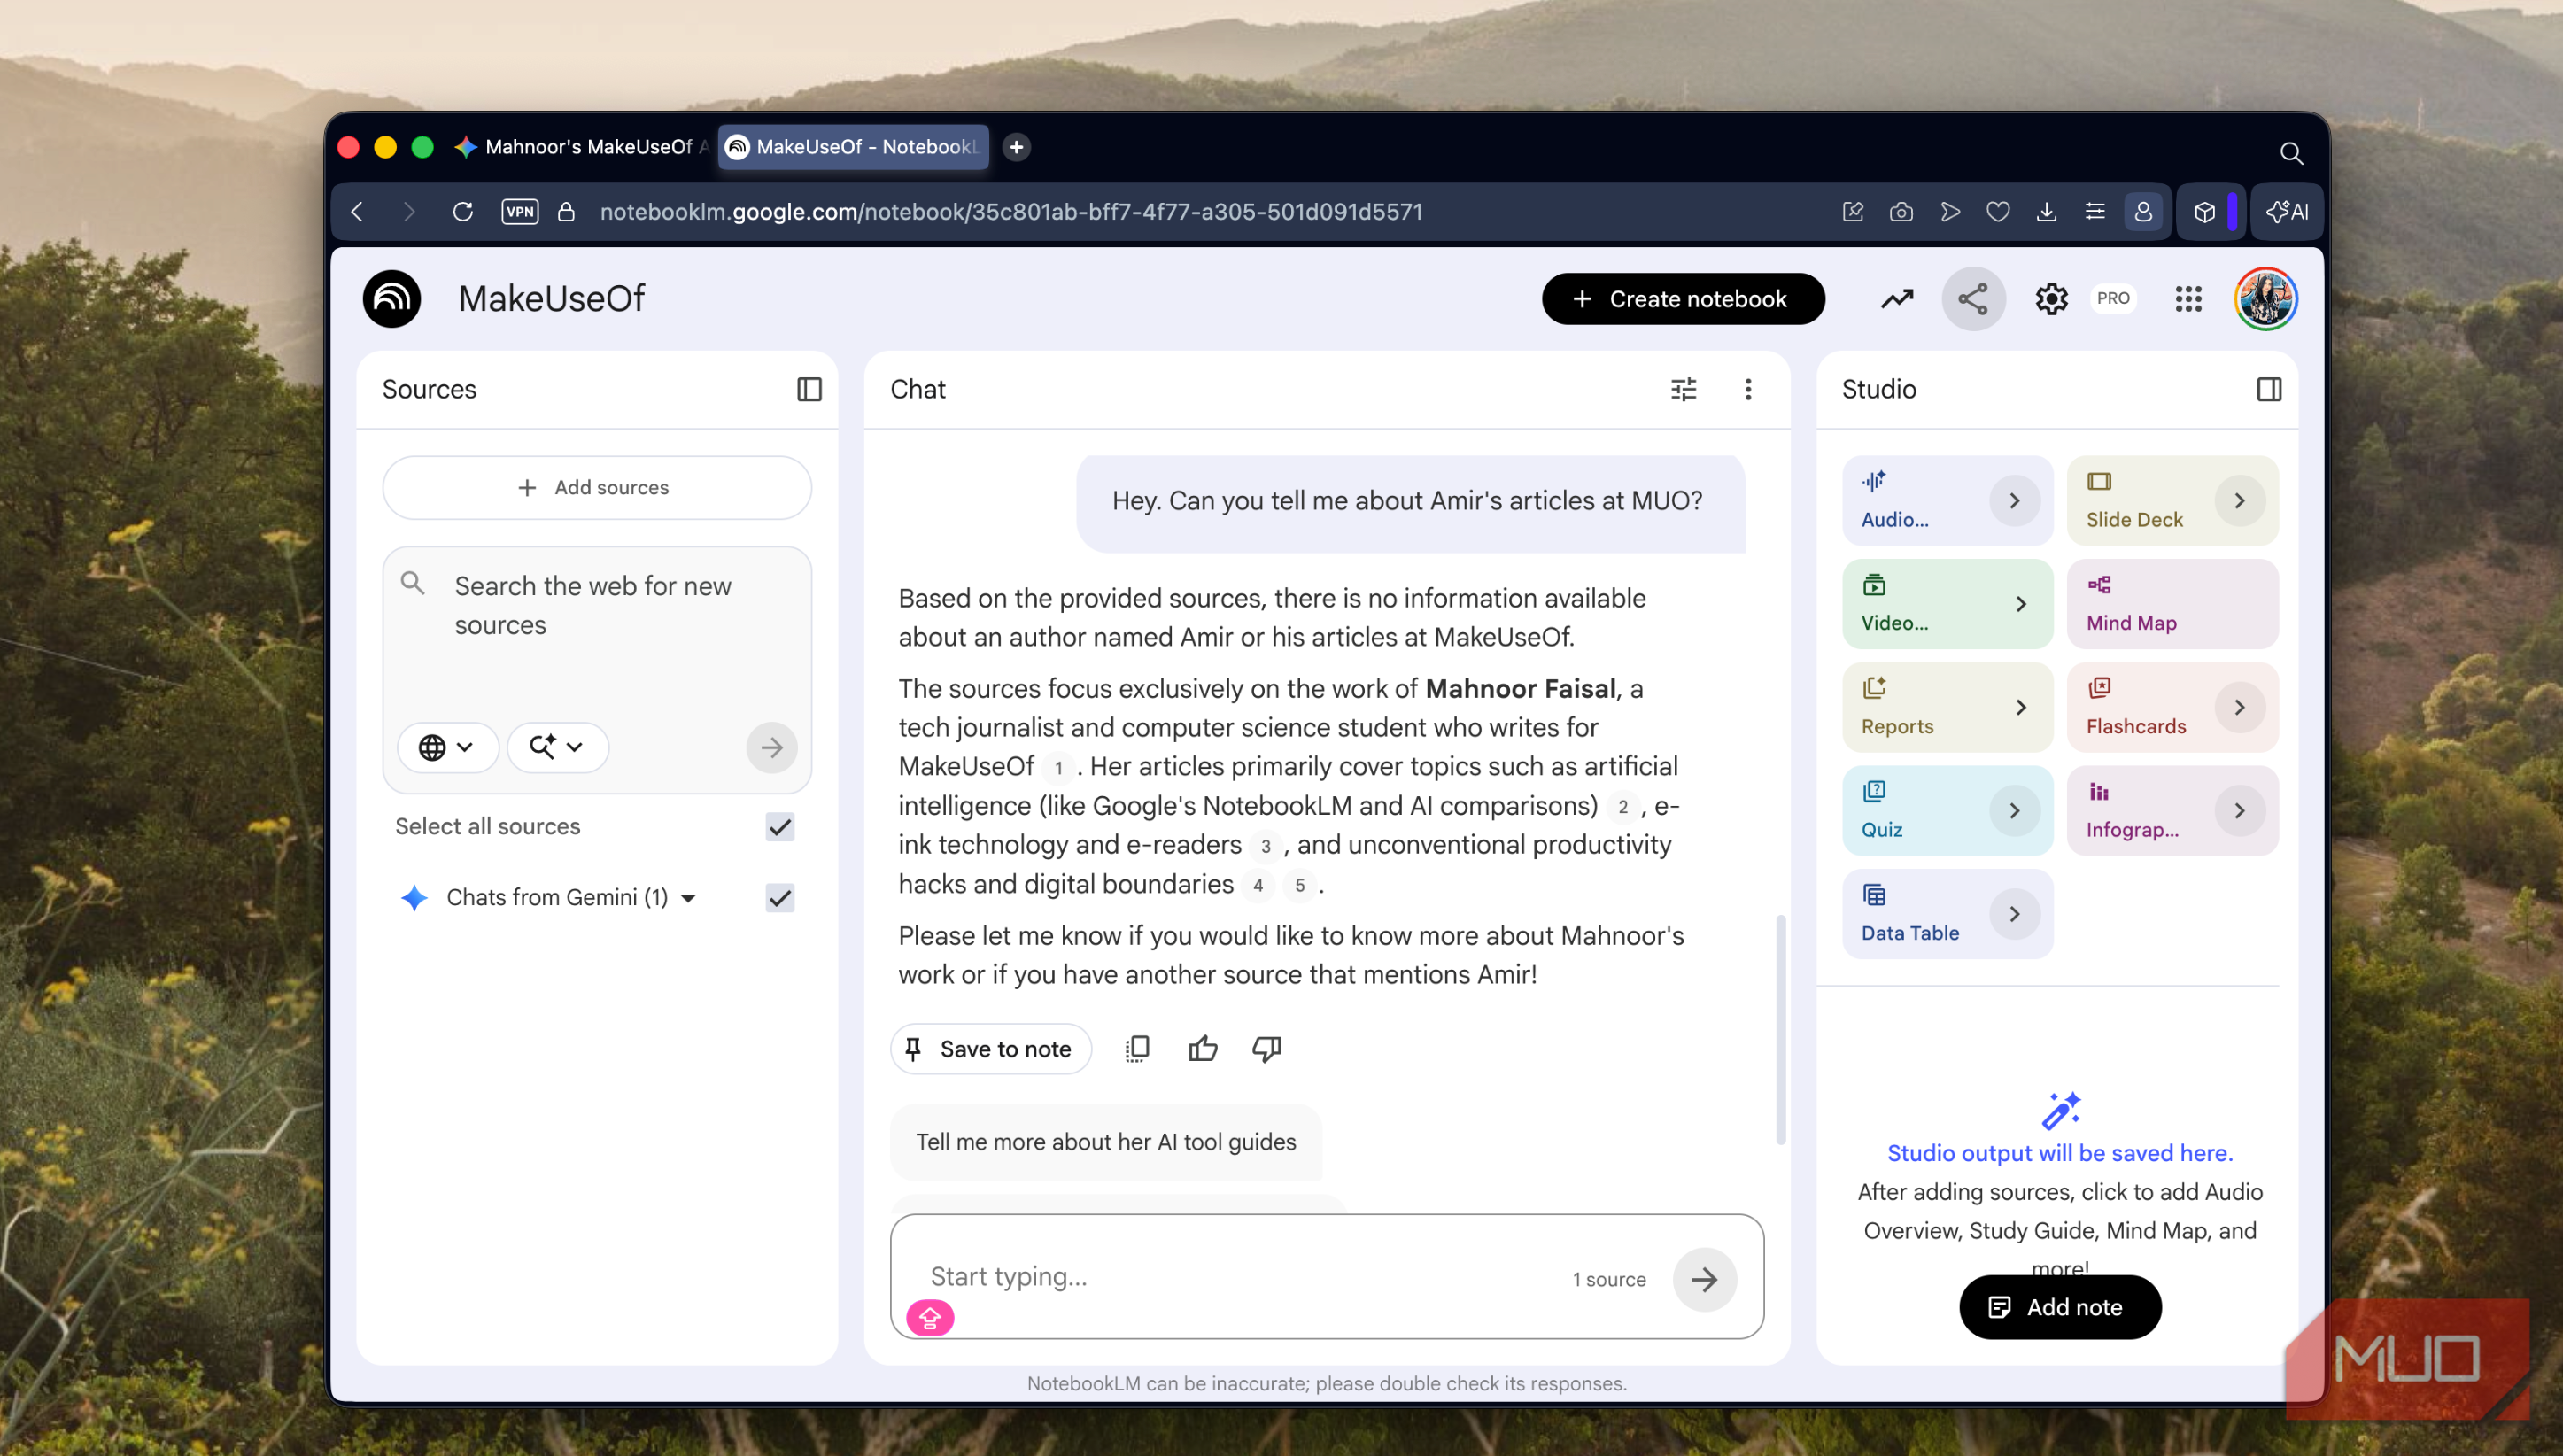
Task: Expand Audio Overview options arrow
Action: (2014, 500)
